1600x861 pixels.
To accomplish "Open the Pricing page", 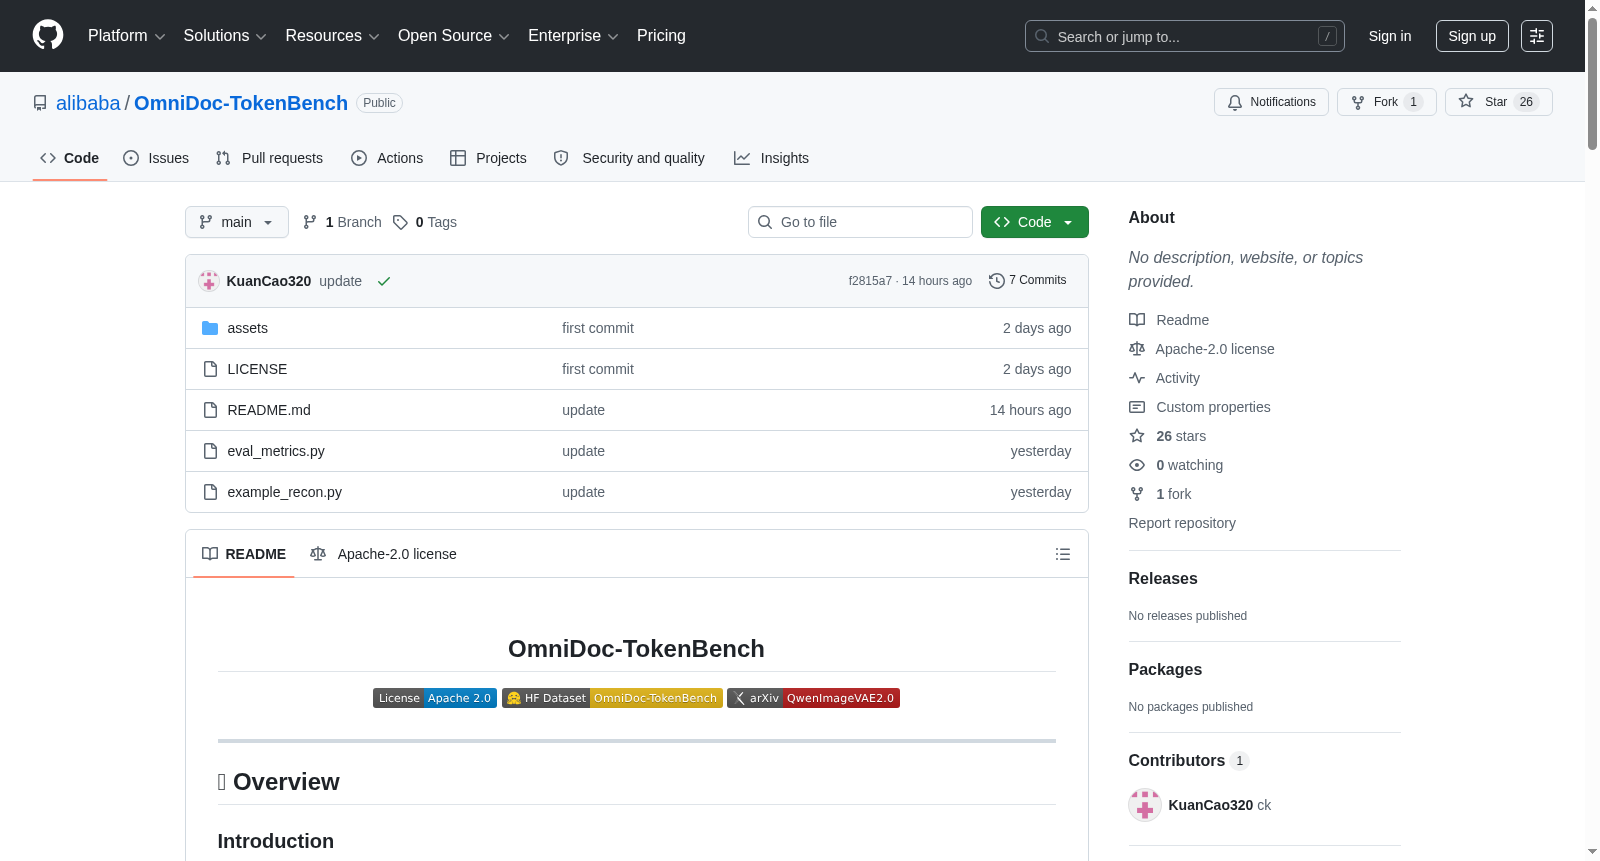I will [661, 36].
